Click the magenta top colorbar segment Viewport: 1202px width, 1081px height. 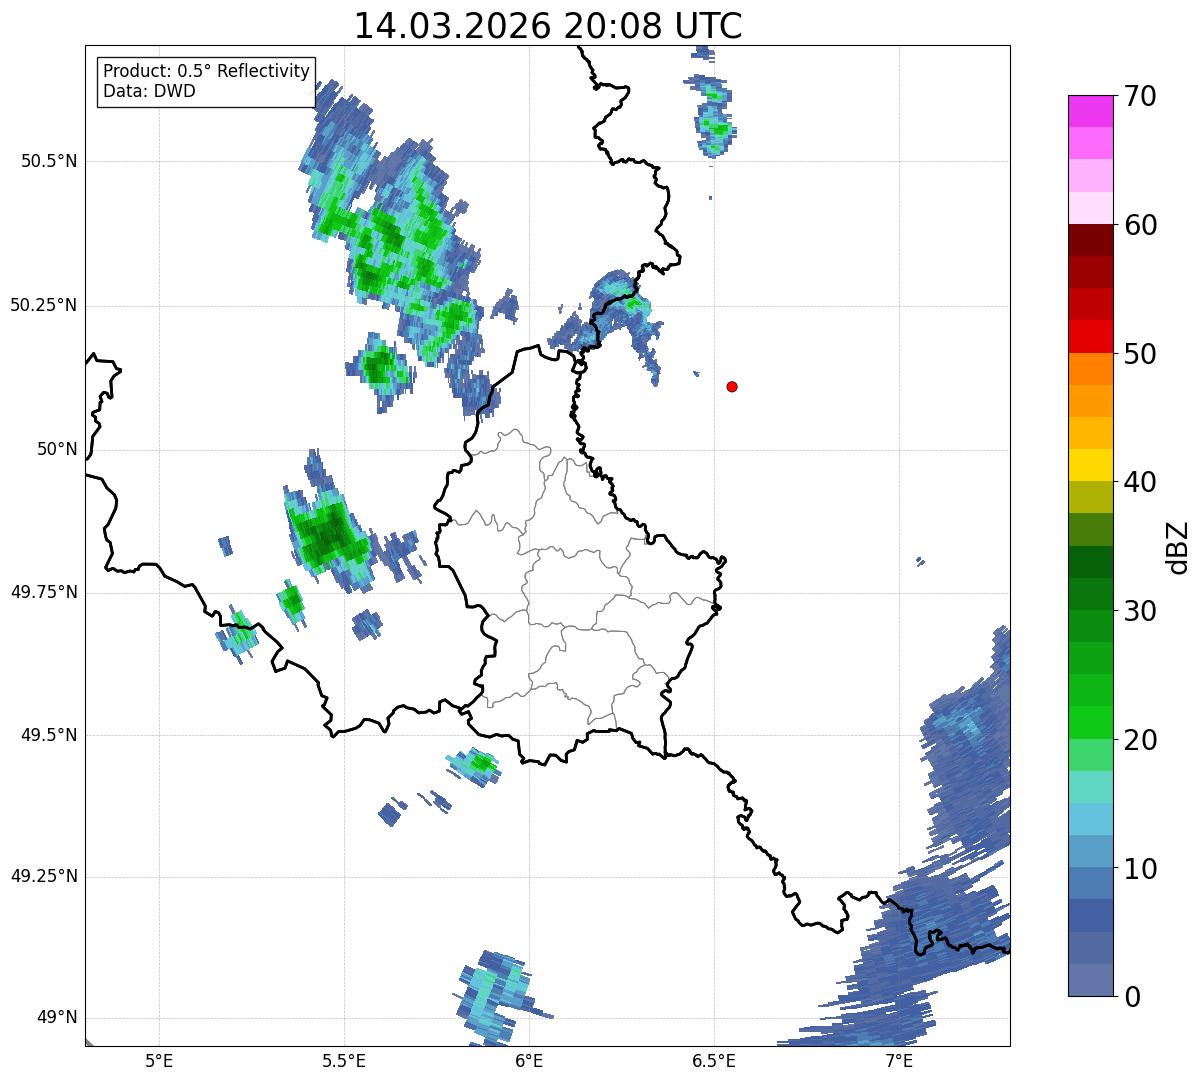[x=1091, y=111]
